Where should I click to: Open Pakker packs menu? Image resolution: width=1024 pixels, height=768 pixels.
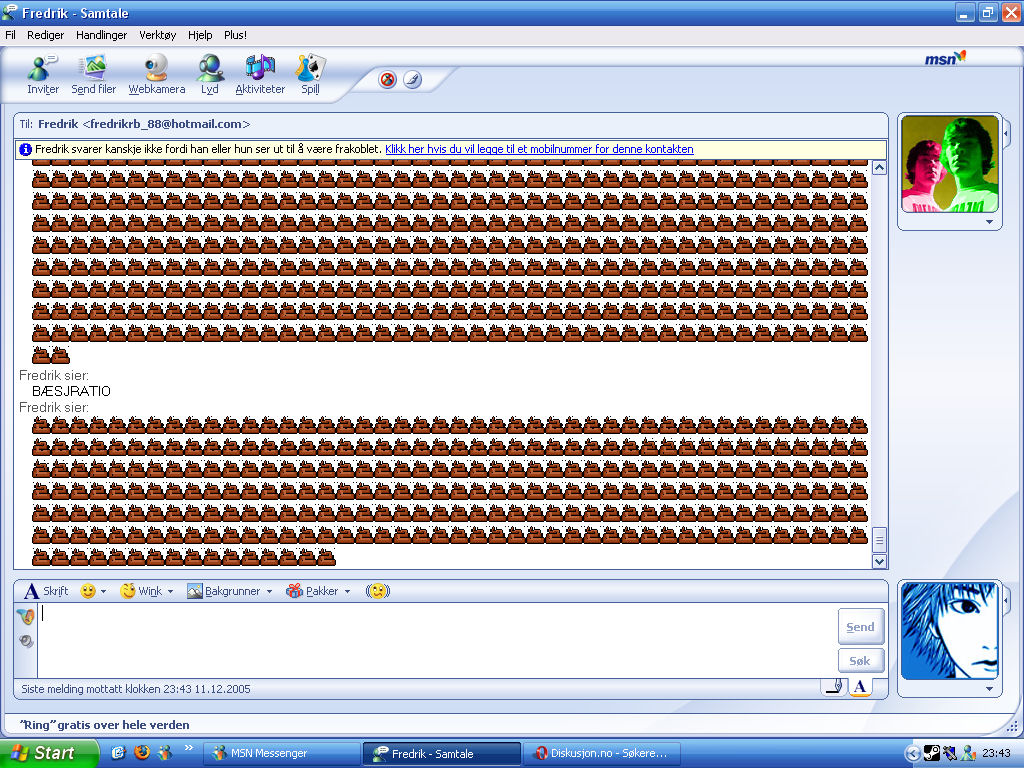[x=312, y=591]
